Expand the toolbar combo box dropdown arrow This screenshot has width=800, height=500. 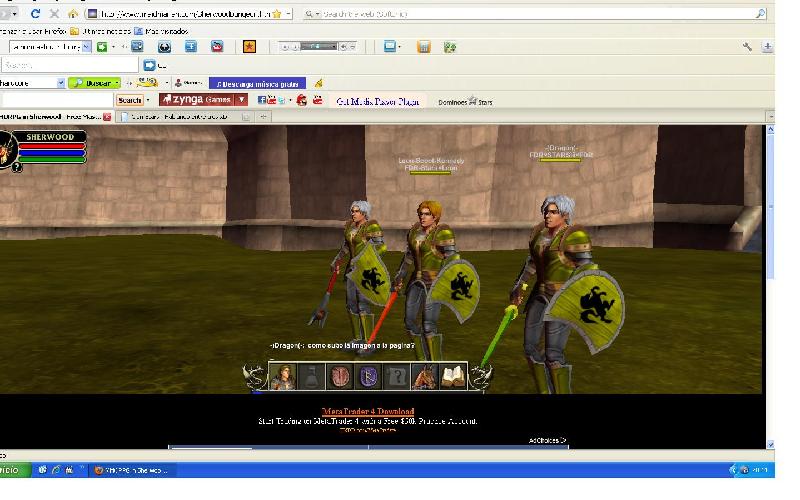click(x=86, y=47)
